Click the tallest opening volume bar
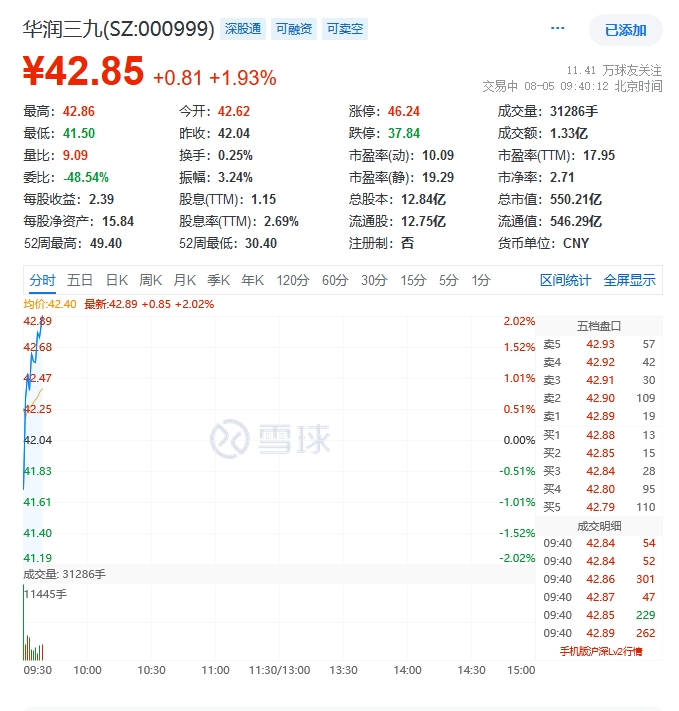 point(24,622)
